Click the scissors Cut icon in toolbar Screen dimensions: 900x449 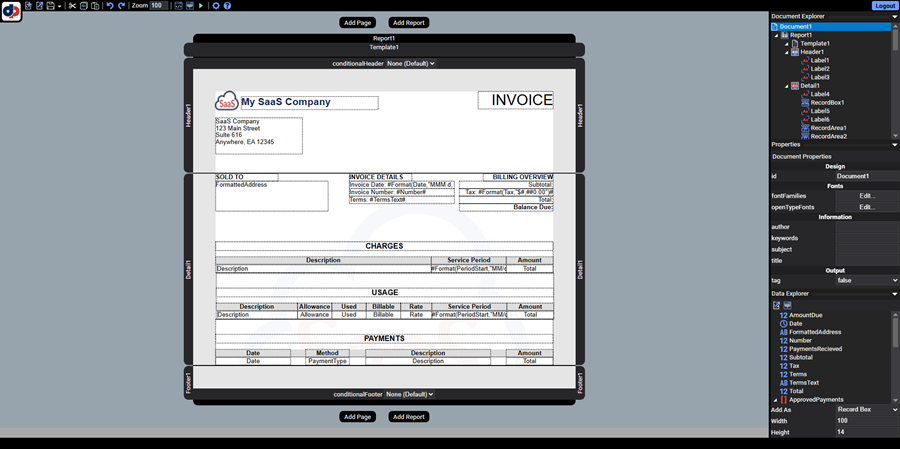tap(72, 6)
